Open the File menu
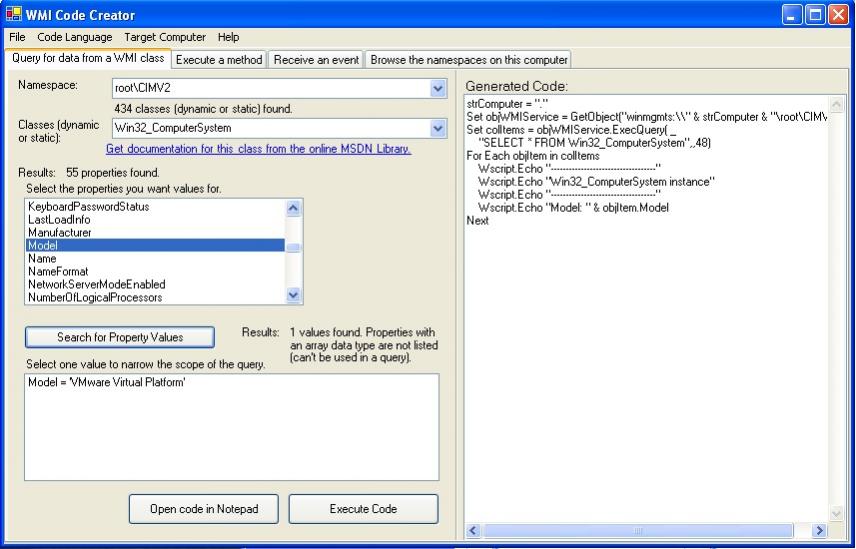The height and width of the screenshot is (549, 856). click(17, 37)
